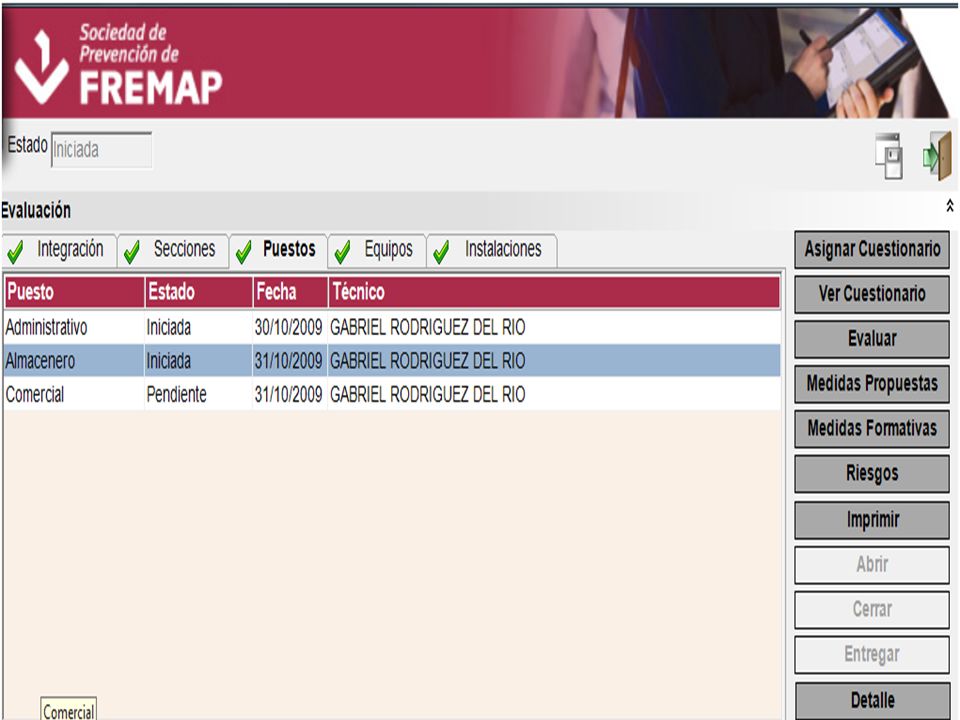The width and height of the screenshot is (960, 720).
Task: Select the Puestos tab
Action: 279,250
